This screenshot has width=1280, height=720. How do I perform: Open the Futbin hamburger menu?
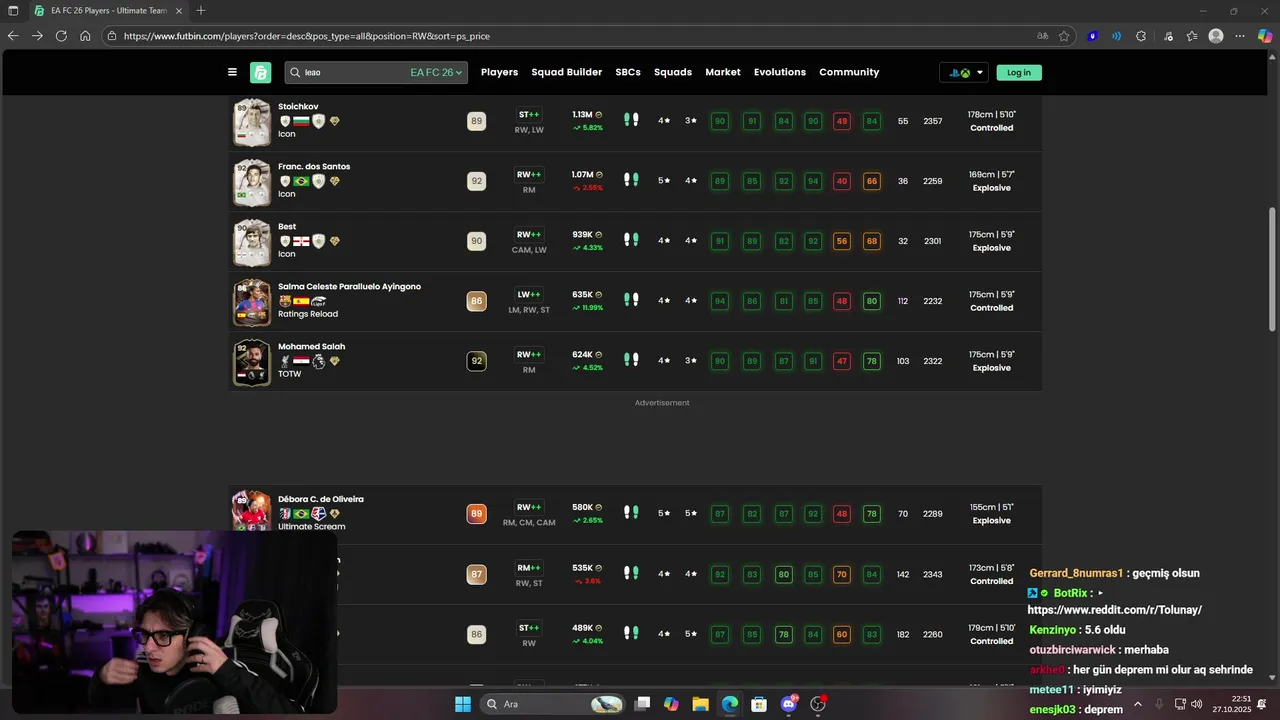pyautogui.click(x=232, y=72)
